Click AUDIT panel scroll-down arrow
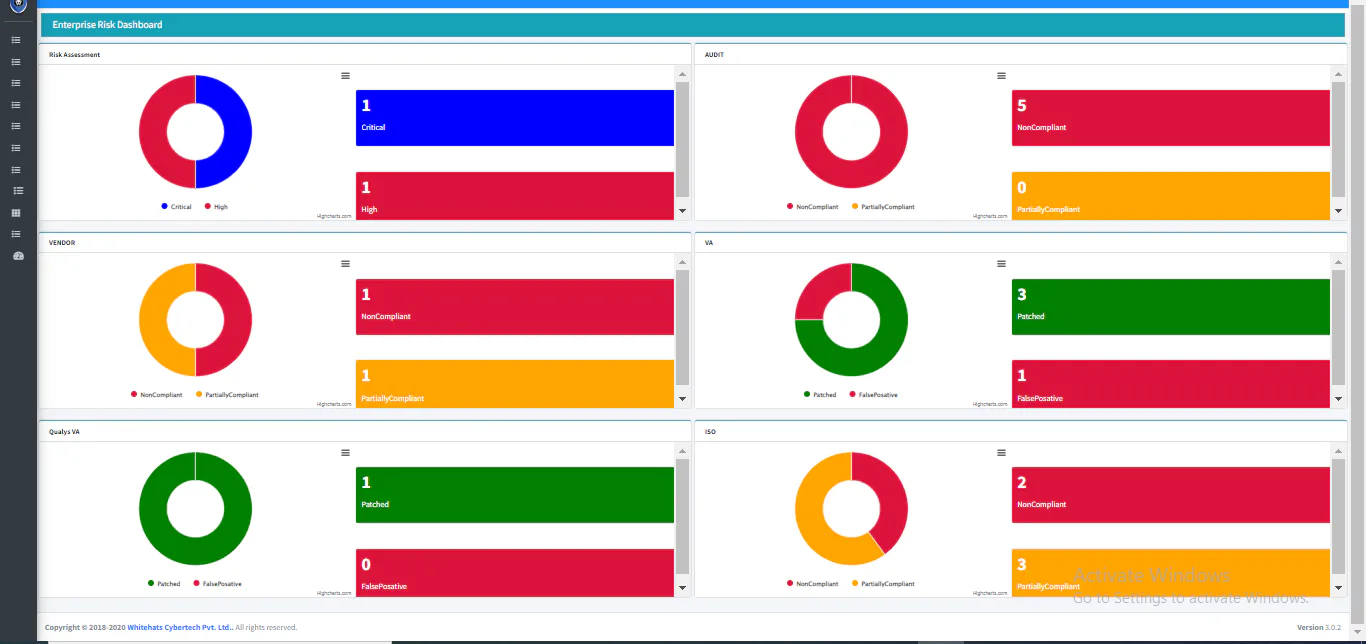This screenshot has width=1366, height=644. pyautogui.click(x=1338, y=211)
